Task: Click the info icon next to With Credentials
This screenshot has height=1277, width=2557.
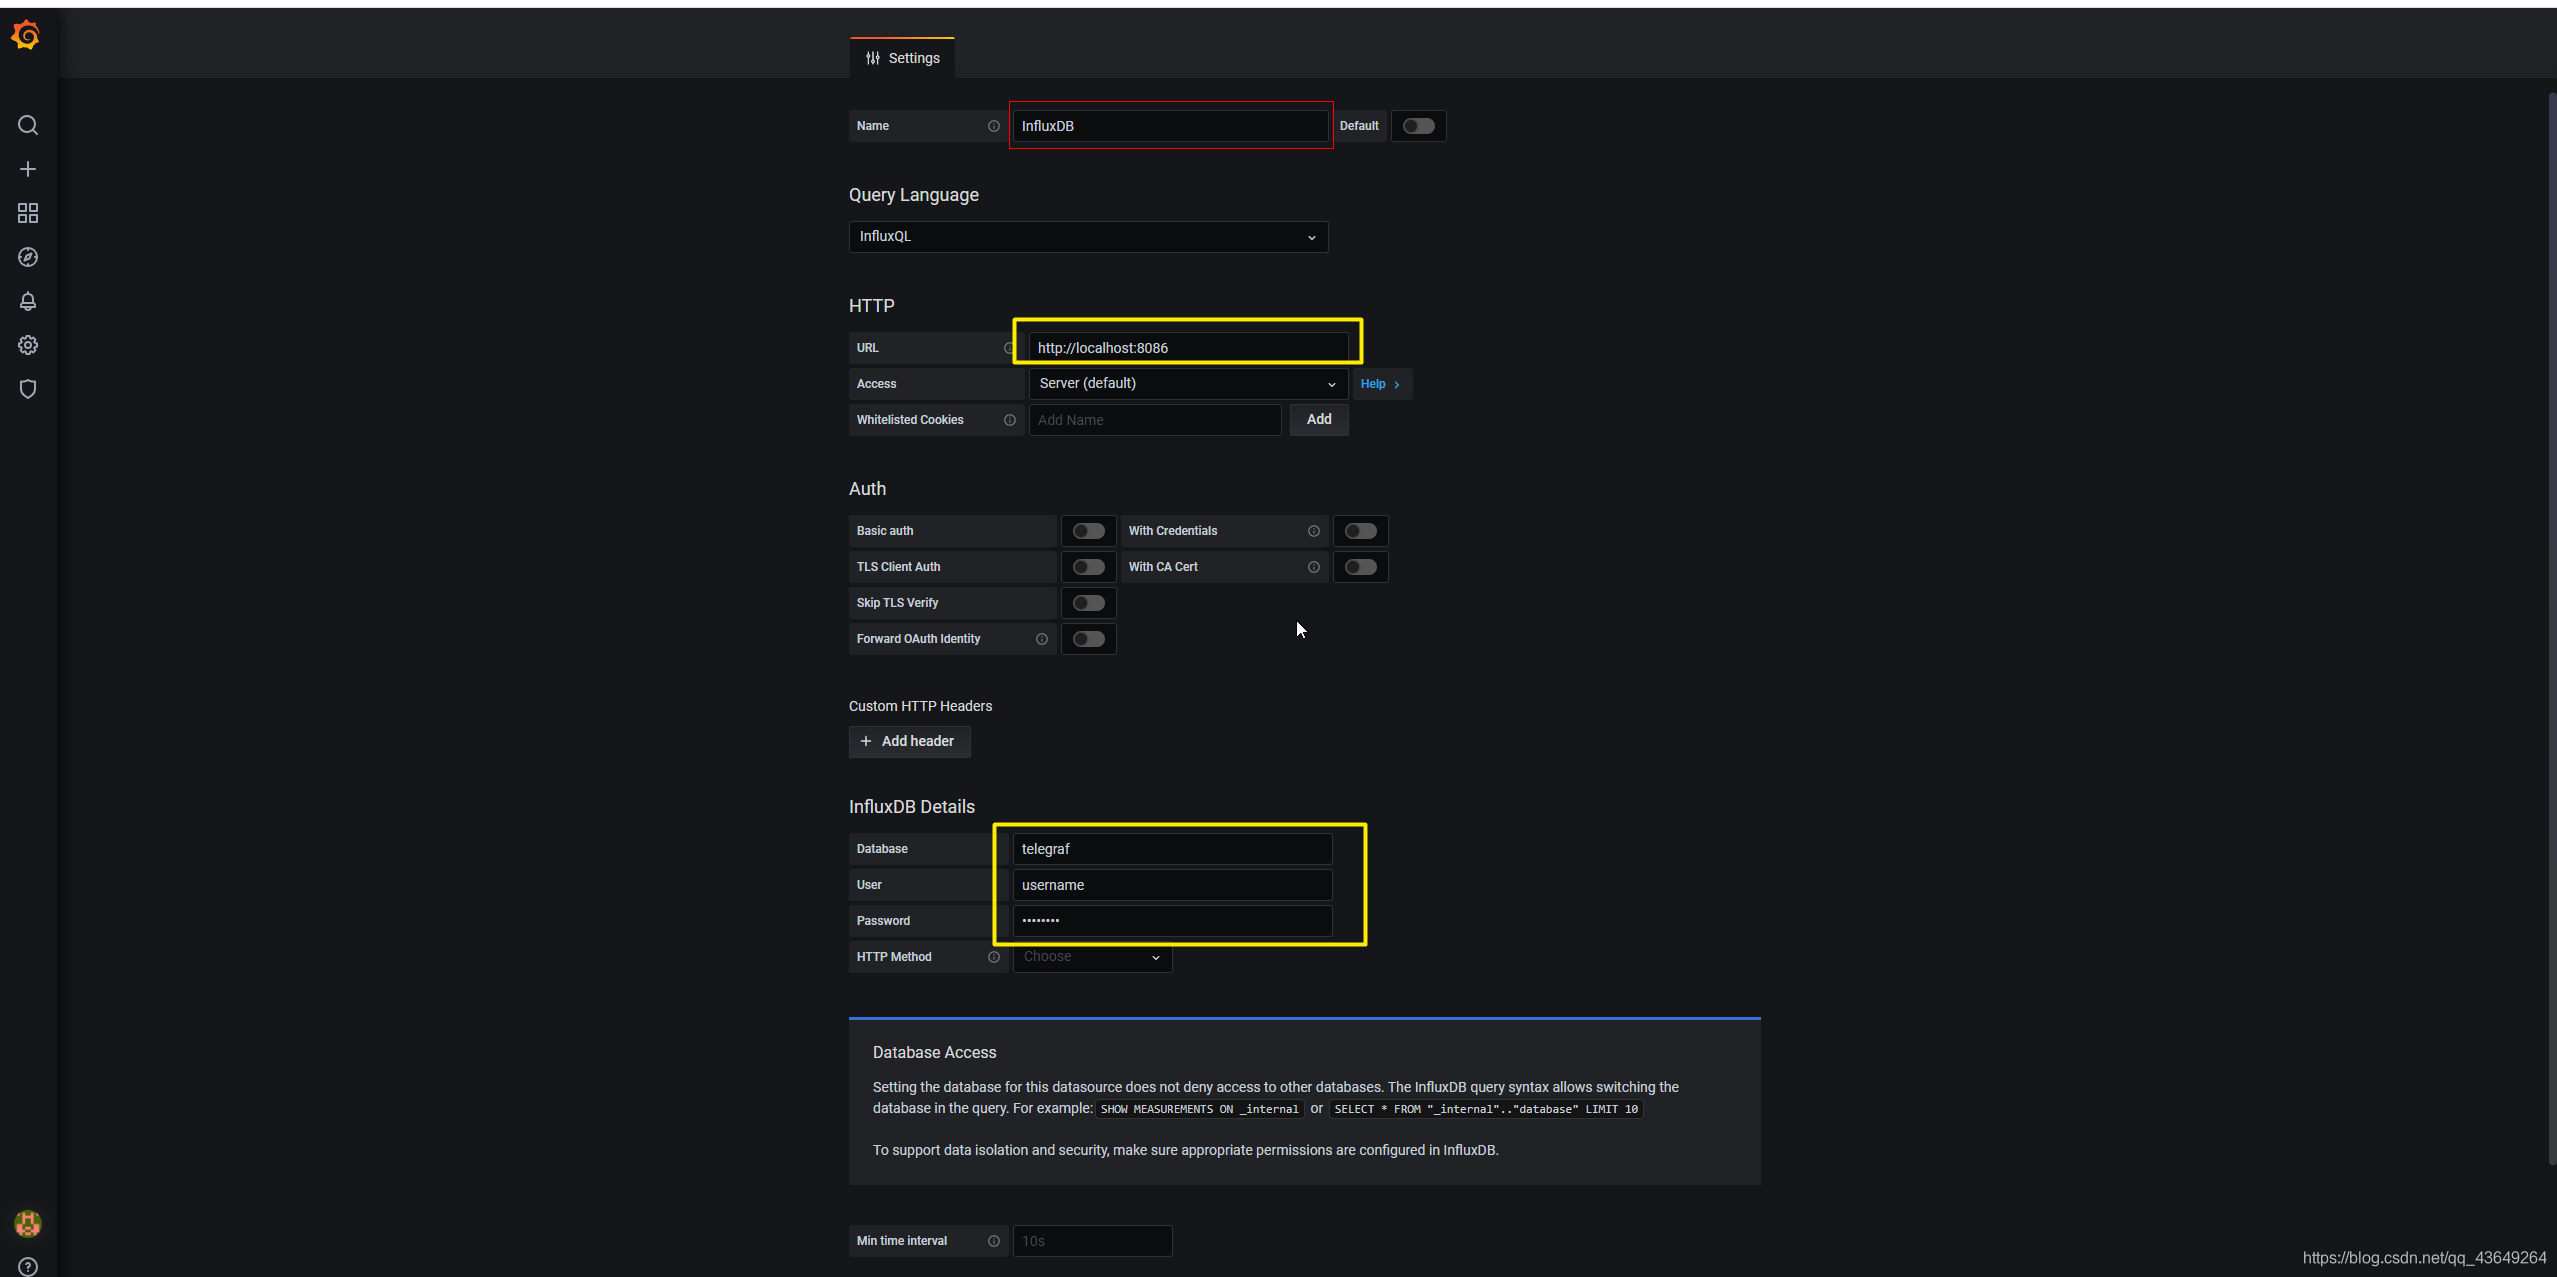Action: pos(1314,531)
